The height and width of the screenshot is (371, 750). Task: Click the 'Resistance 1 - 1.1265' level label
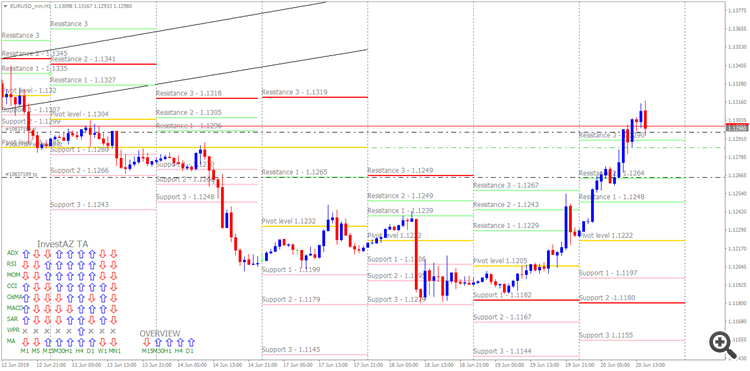click(294, 172)
